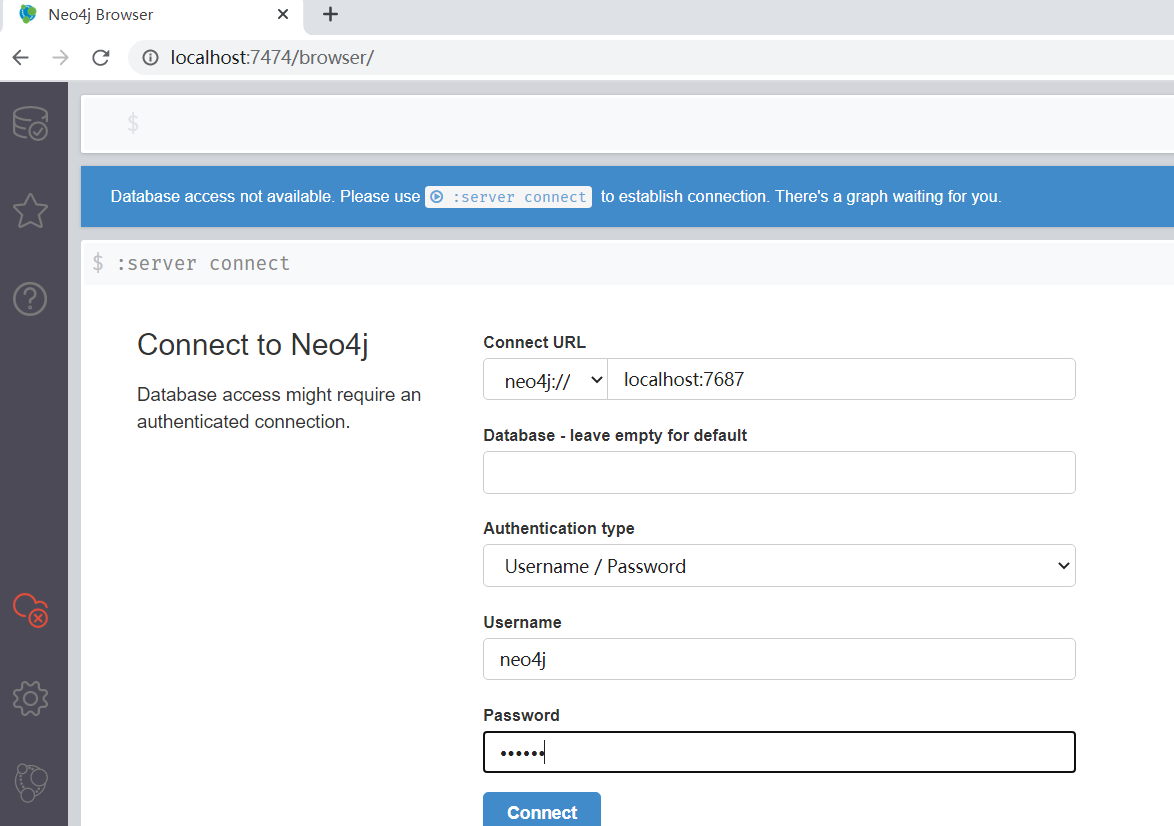This screenshot has height=826, width=1174.
Task: Open a new browser tab
Action: click(330, 15)
